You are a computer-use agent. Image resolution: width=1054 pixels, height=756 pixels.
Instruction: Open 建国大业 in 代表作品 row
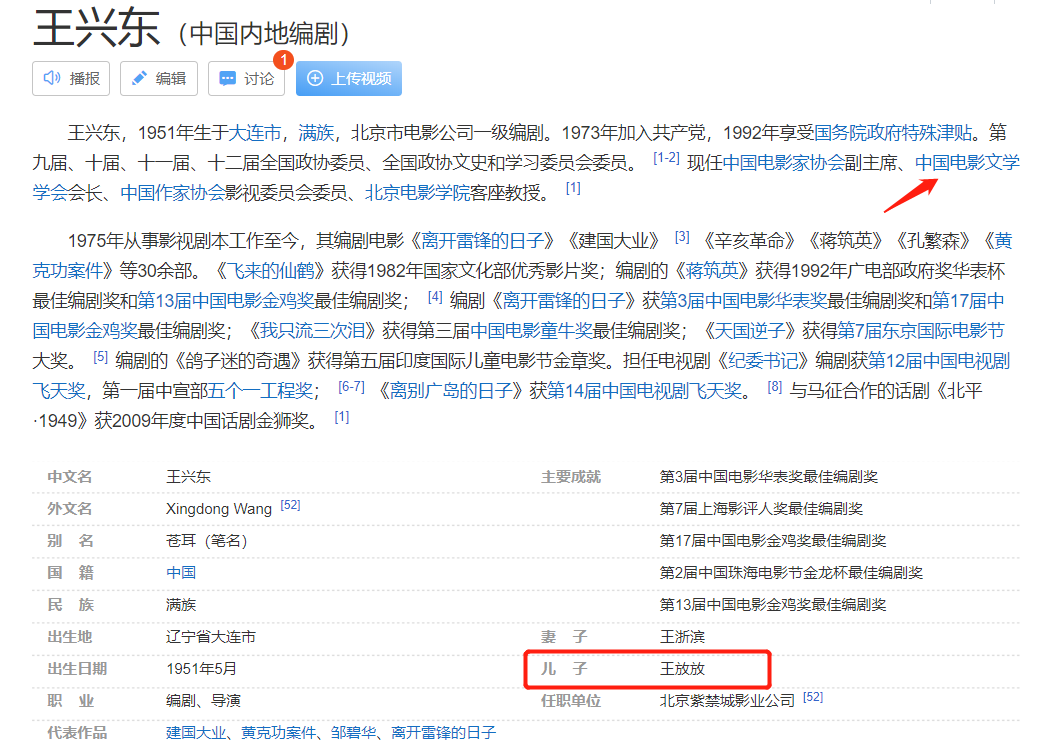[x=196, y=732]
